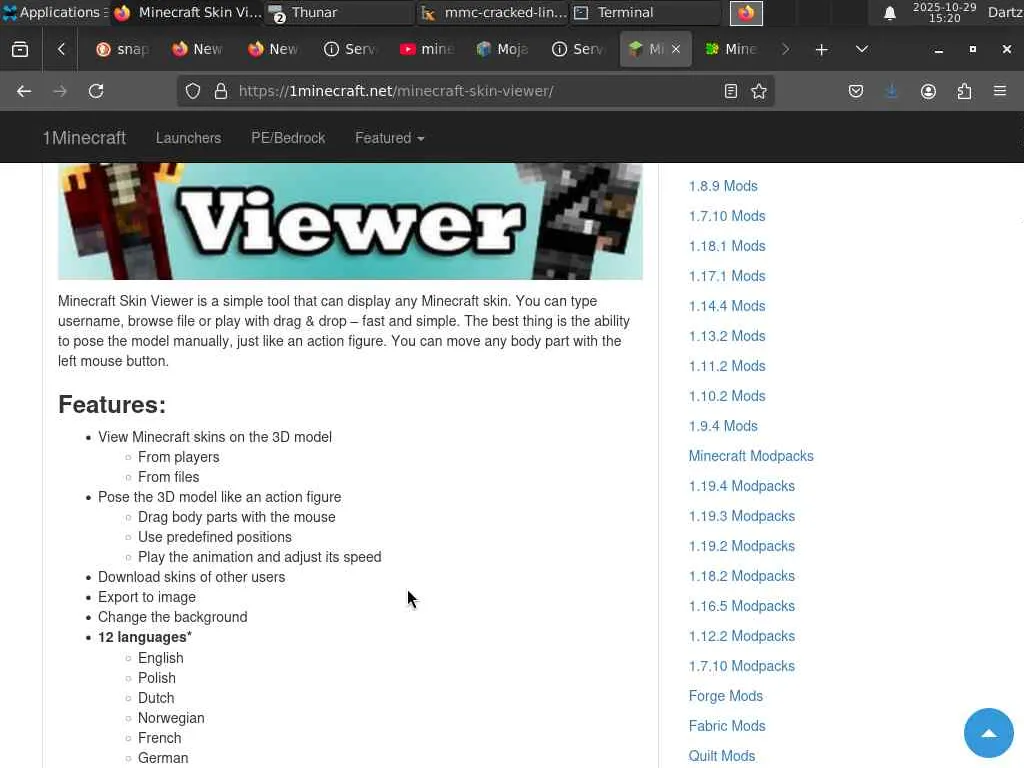The width and height of the screenshot is (1024, 768).
Task: Click the 'Features:' heading
Action: tap(112, 405)
